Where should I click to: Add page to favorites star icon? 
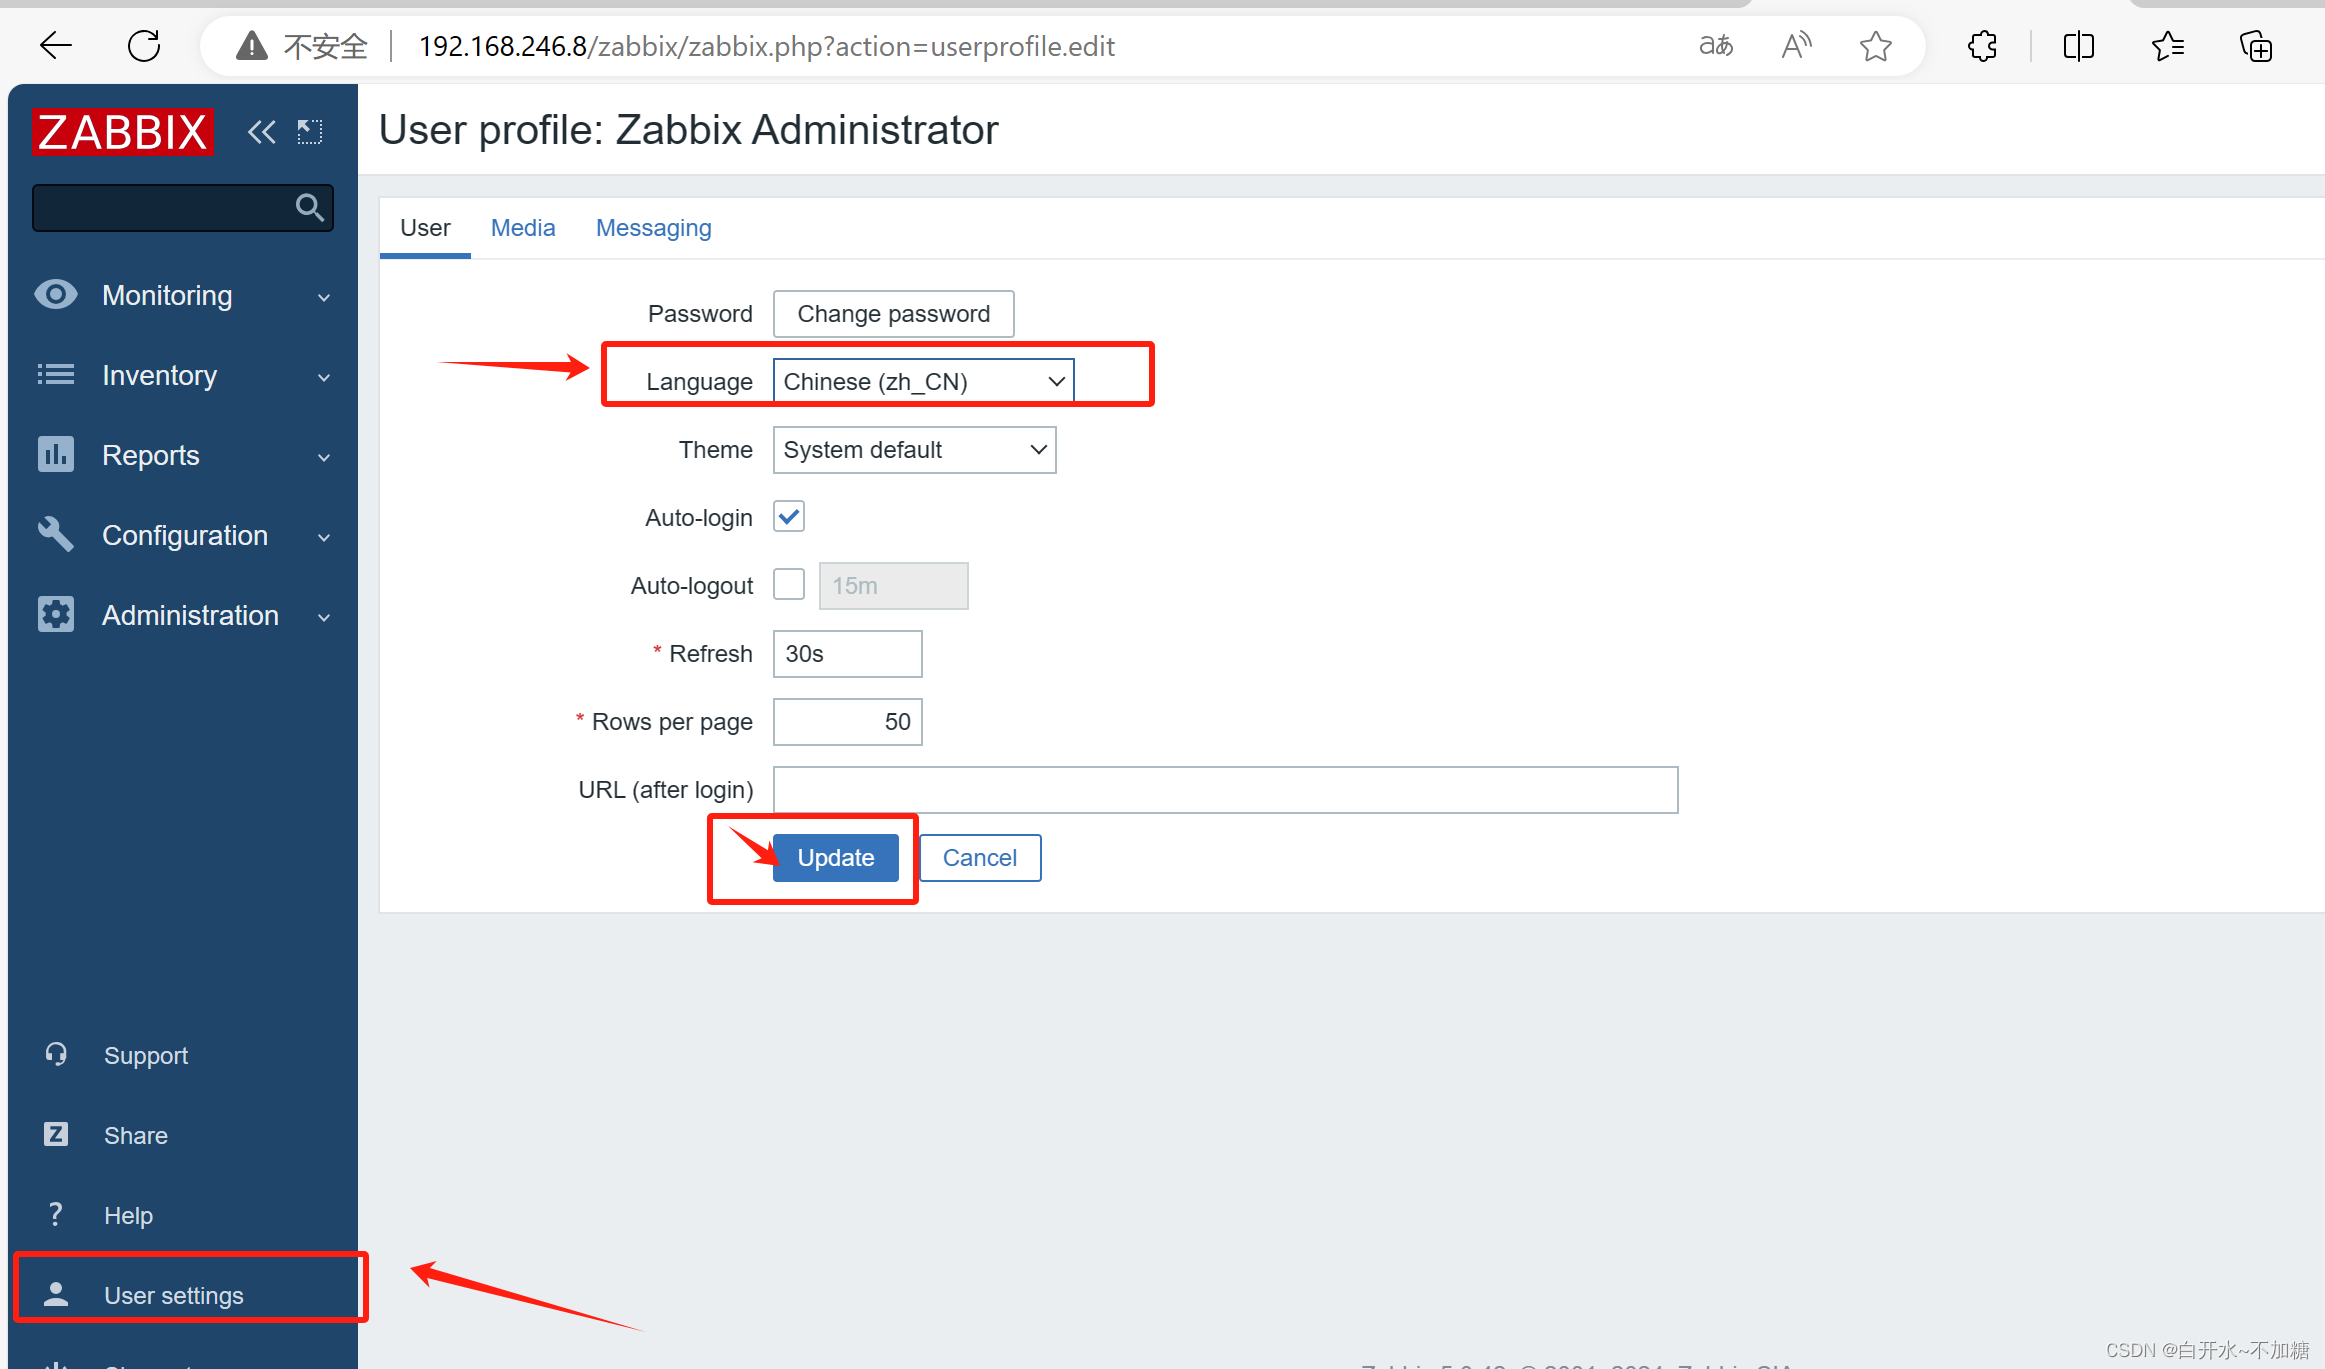click(1876, 45)
